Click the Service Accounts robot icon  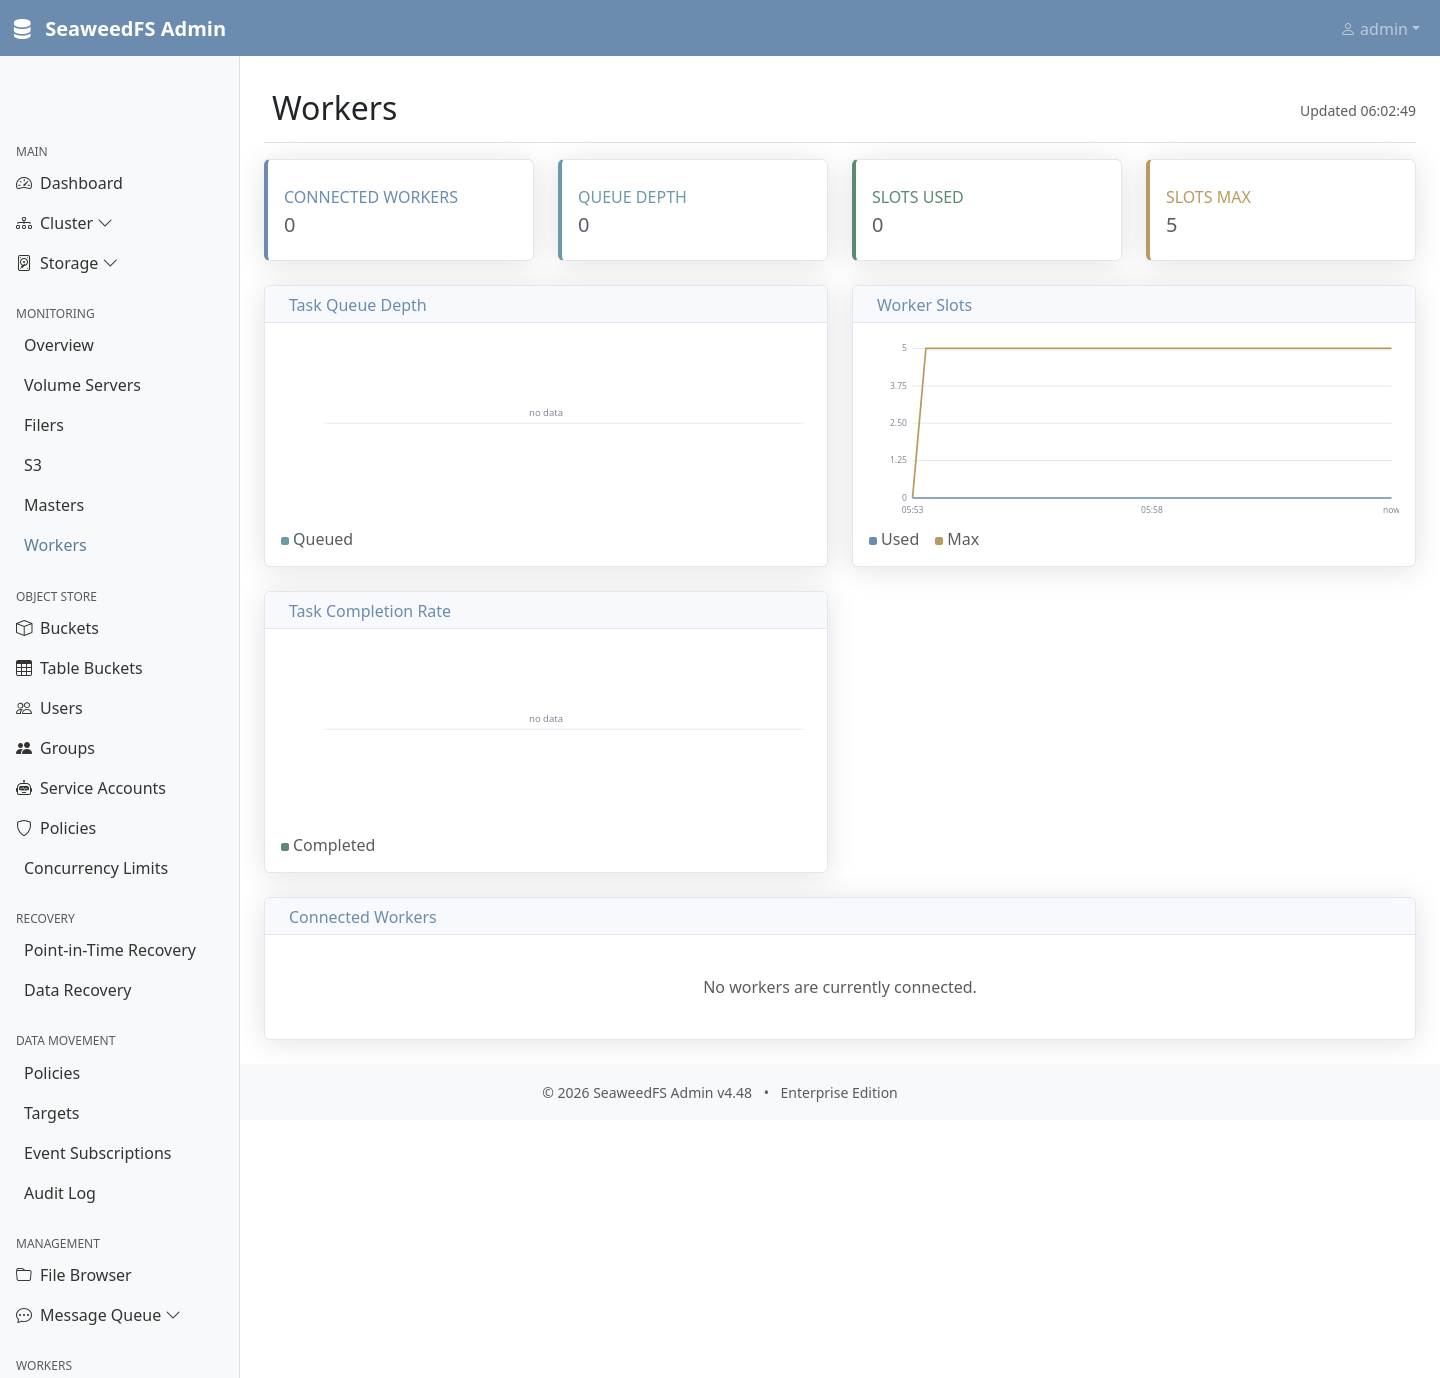(24, 788)
